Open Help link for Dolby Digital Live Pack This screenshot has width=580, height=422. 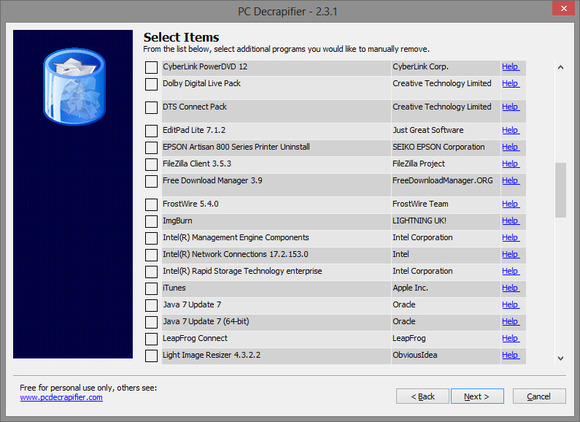pyautogui.click(x=510, y=84)
